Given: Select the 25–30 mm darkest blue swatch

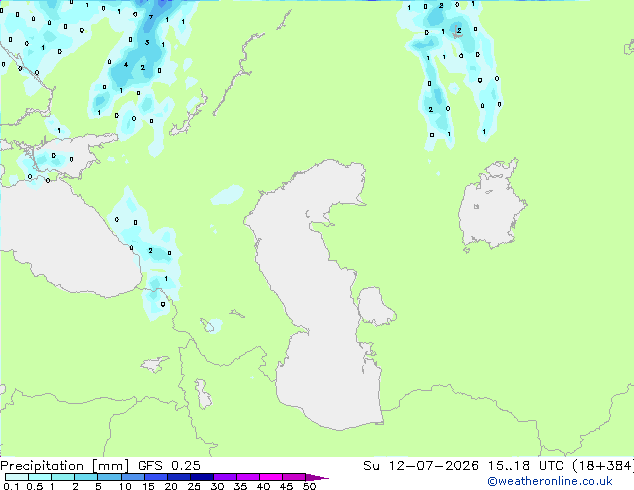Looking at the screenshot, I should (x=202, y=477).
